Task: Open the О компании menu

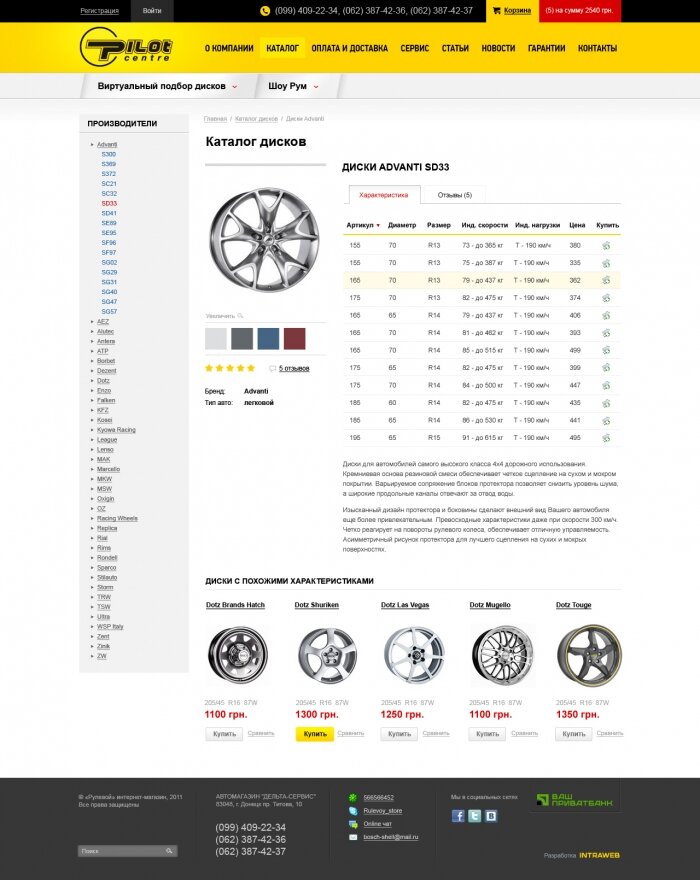Action: coord(229,48)
